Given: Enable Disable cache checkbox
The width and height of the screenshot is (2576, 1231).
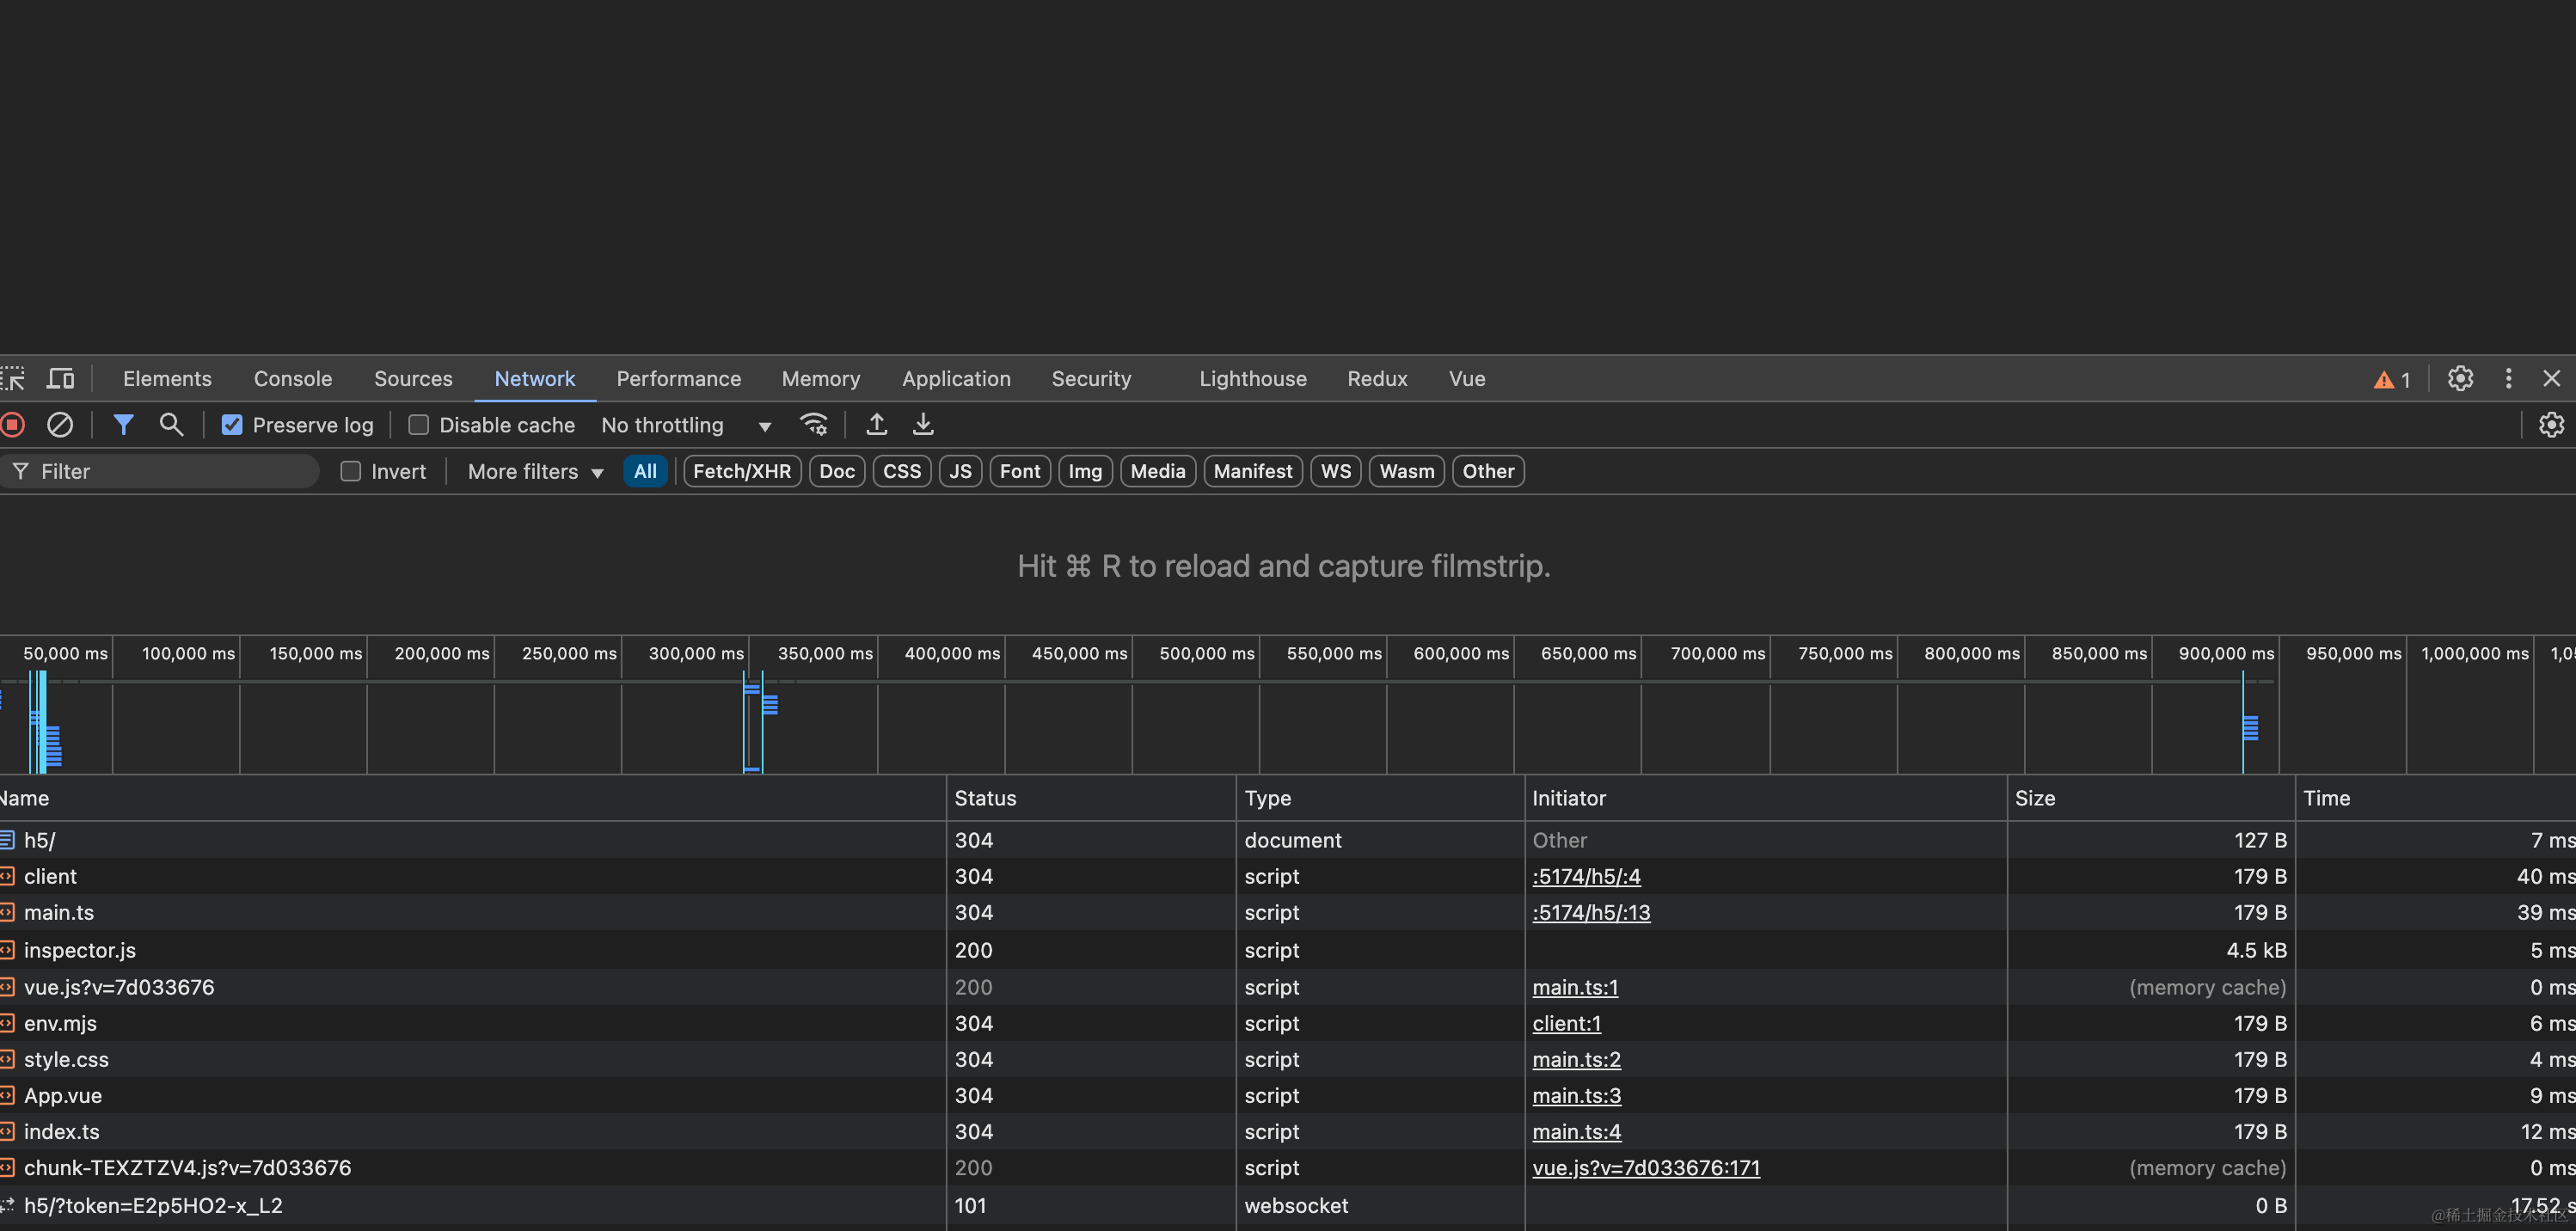Looking at the screenshot, I should point(419,425).
